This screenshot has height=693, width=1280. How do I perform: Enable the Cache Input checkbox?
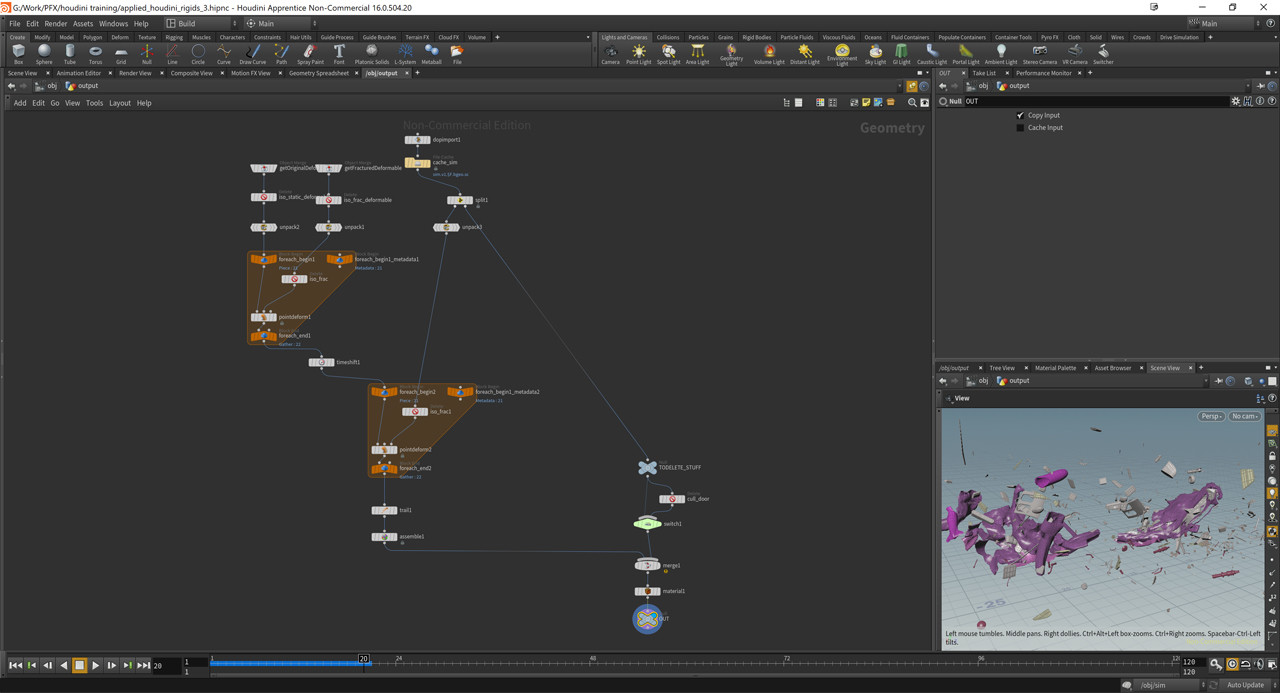pyautogui.click(x=1020, y=127)
